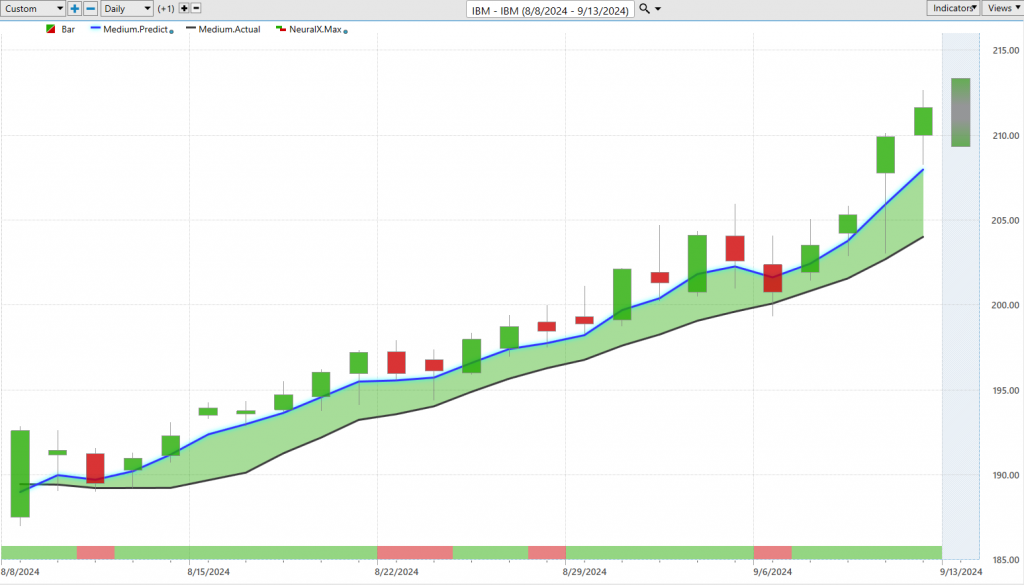Click the dot beside Medium.Predict
This screenshot has width=1024, height=585.
[171, 31]
